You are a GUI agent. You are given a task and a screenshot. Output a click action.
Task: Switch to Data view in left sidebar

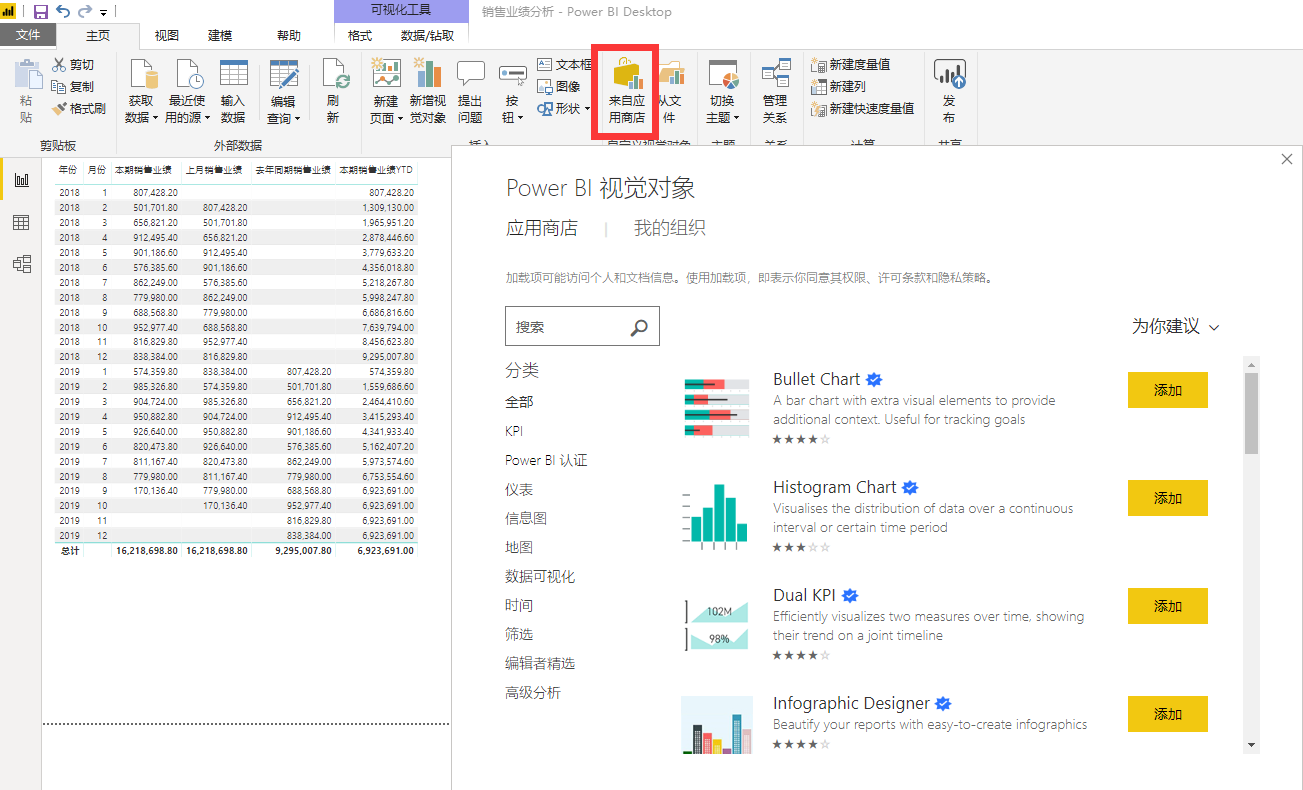[21, 222]
